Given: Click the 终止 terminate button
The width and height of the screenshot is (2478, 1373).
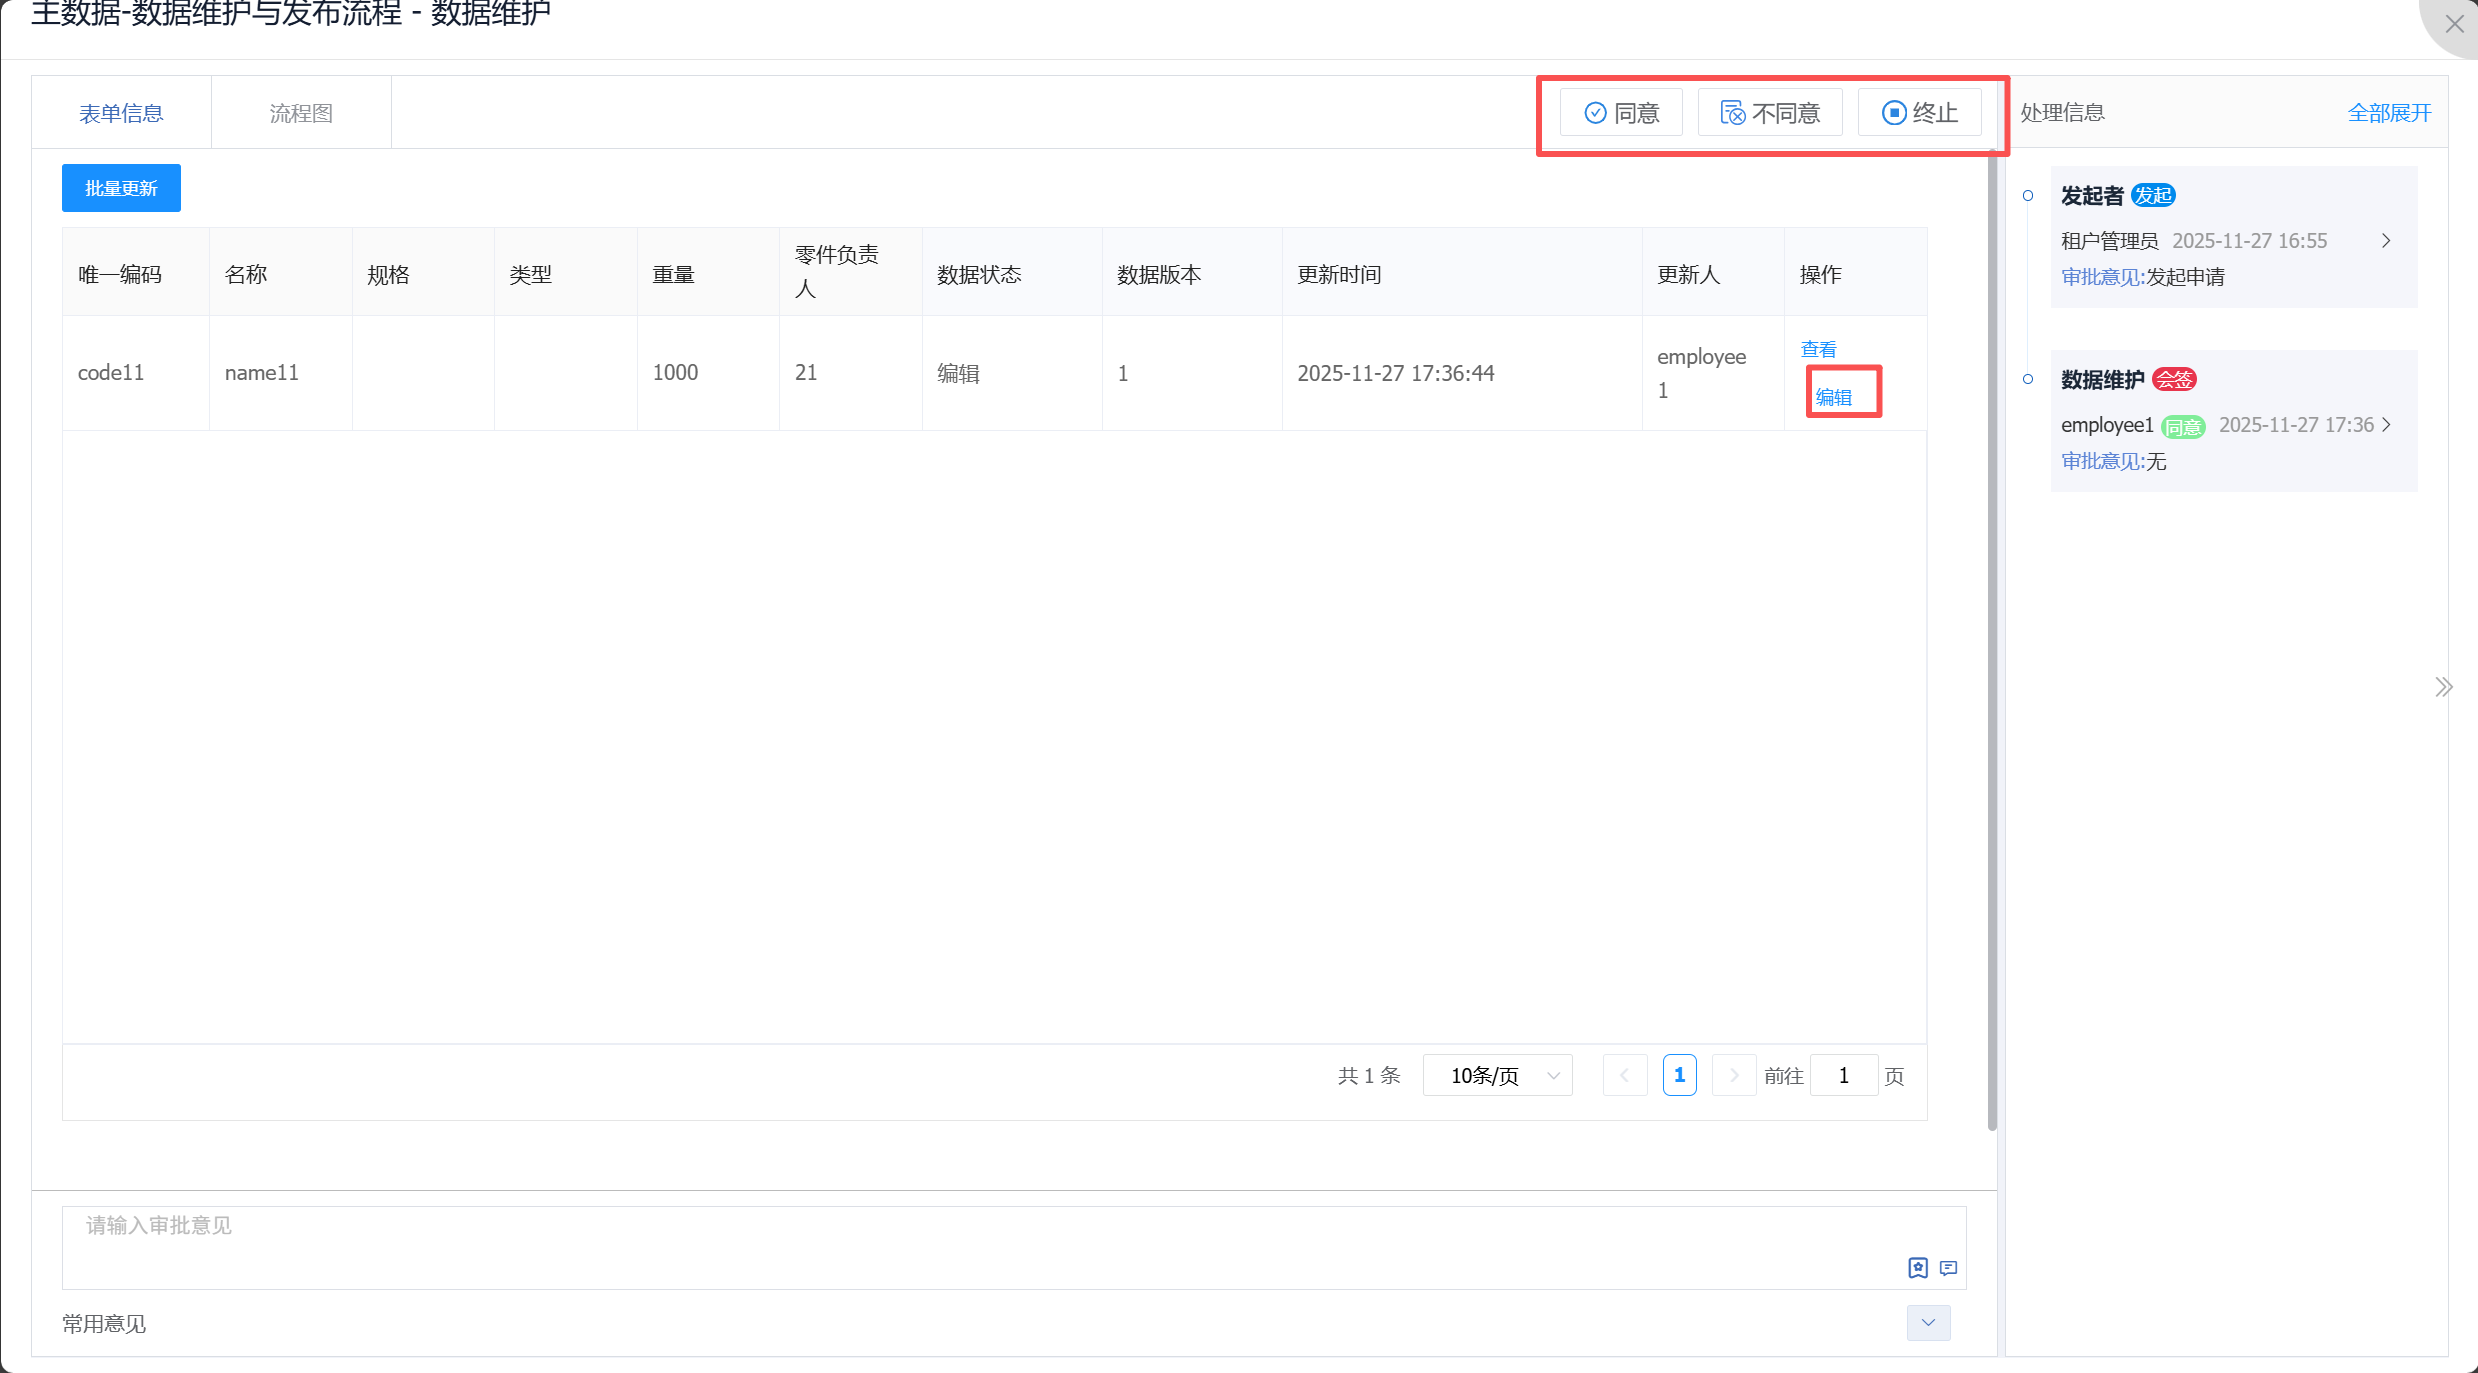Looking at the screenshot, I should [1919, 113].
